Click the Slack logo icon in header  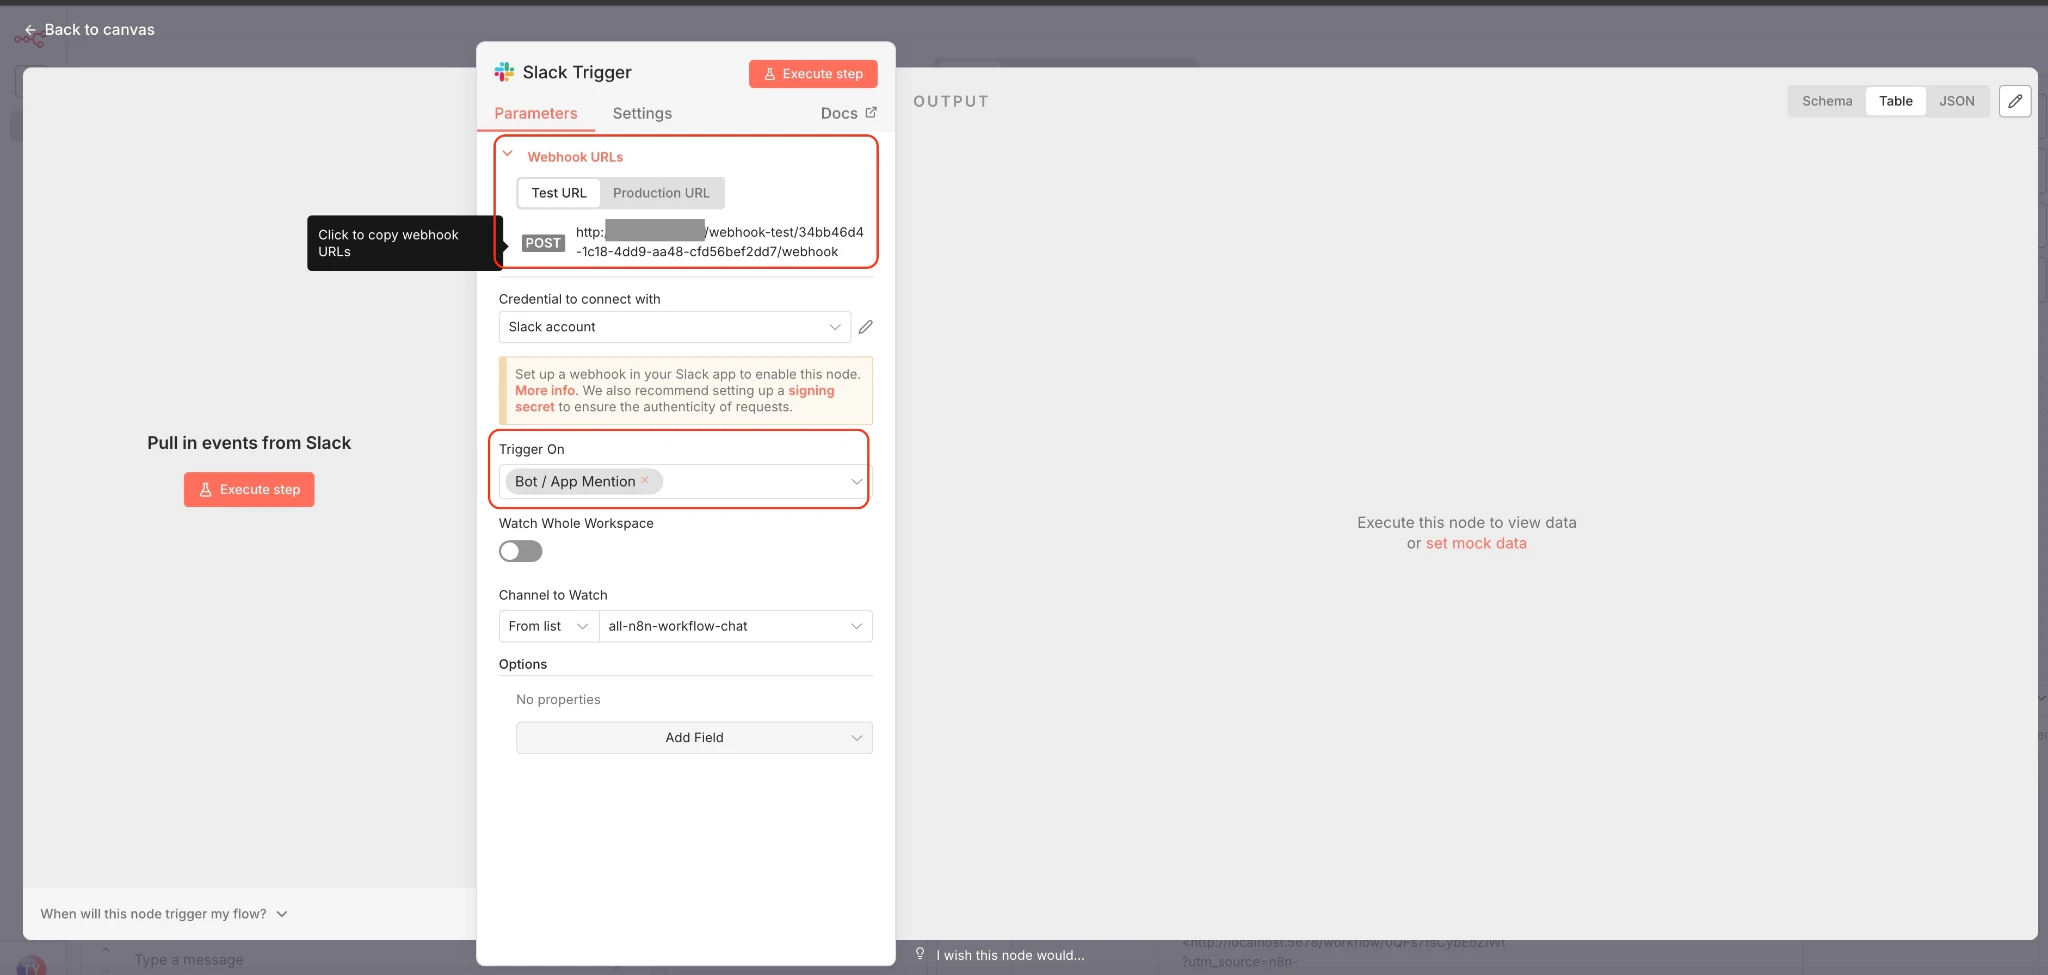click(x=504, y=72)
